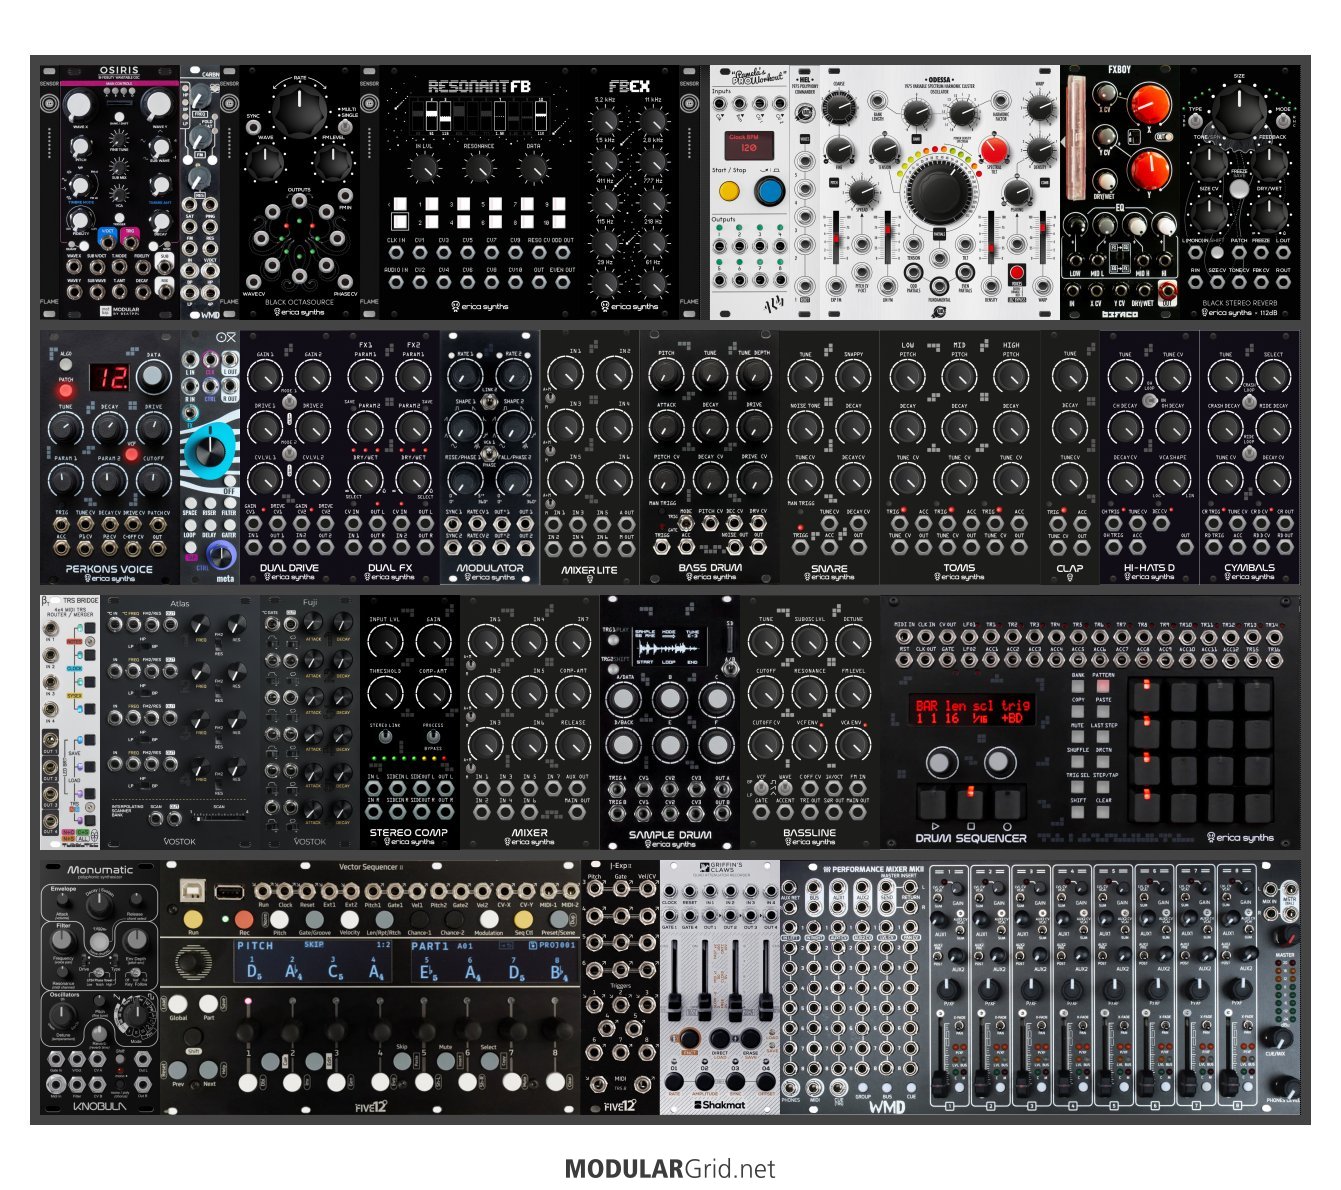Push the DRCTN button on the Drum Sequencer
This screenshot has width=1341, height=1190.
click(1102, 762)
